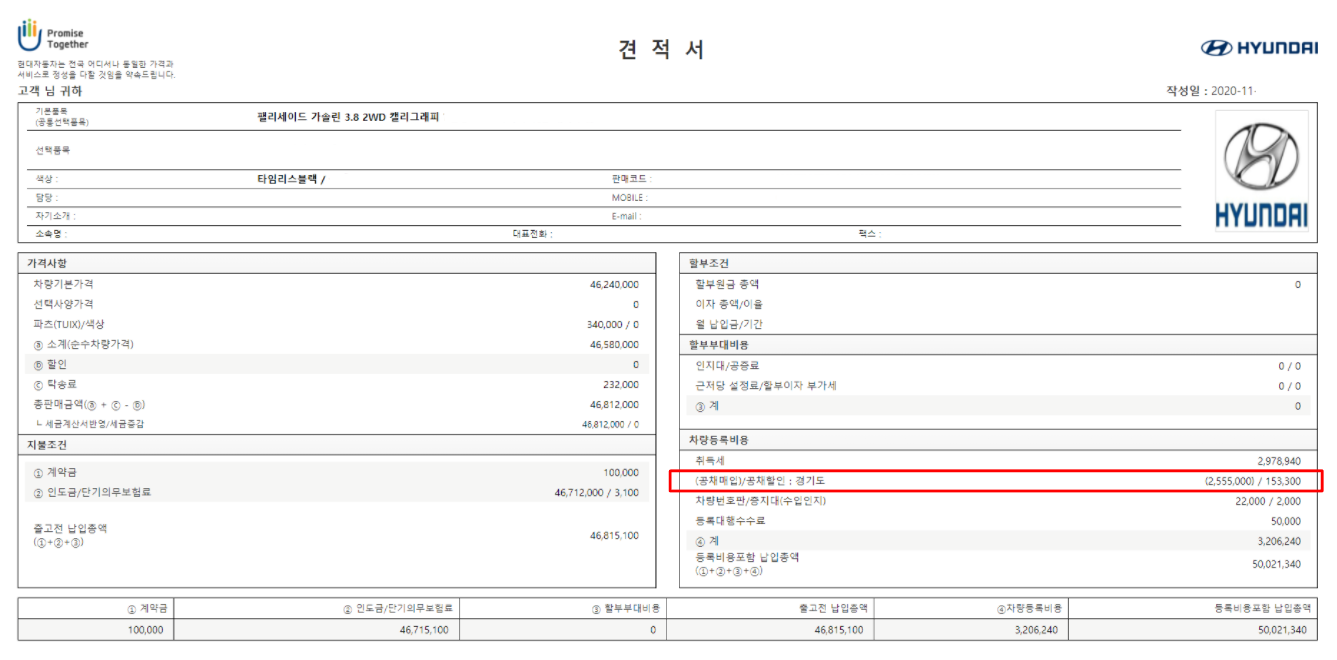Click the 인지대/공증료 label
The width and height of the screenshot is (1337, 660).
(727, 365)
